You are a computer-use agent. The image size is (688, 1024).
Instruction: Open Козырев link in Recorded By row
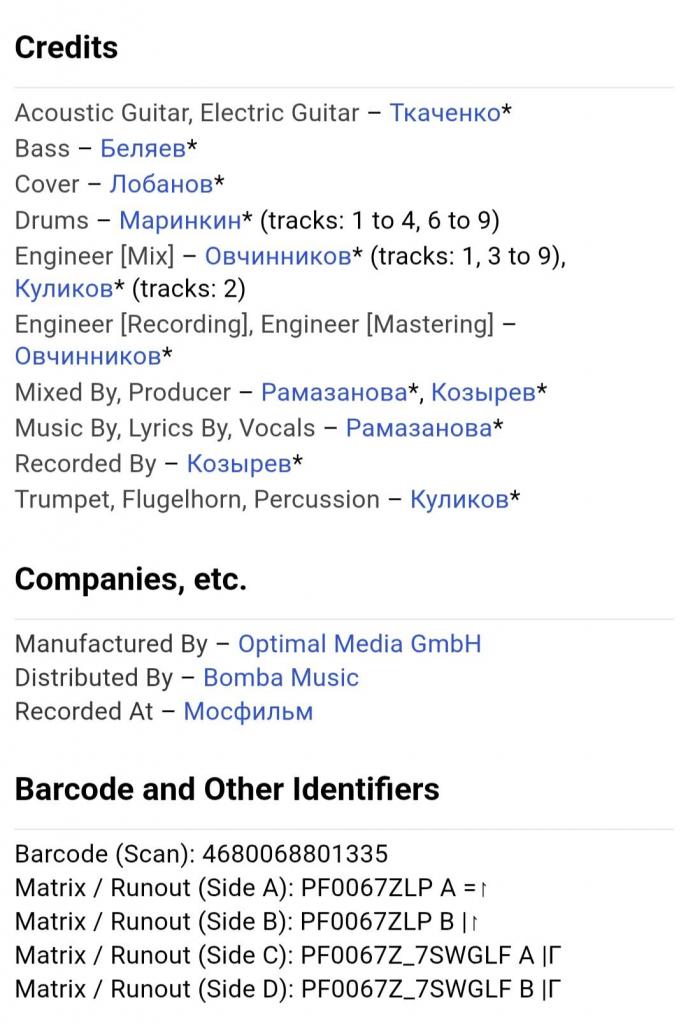[239, 464]
